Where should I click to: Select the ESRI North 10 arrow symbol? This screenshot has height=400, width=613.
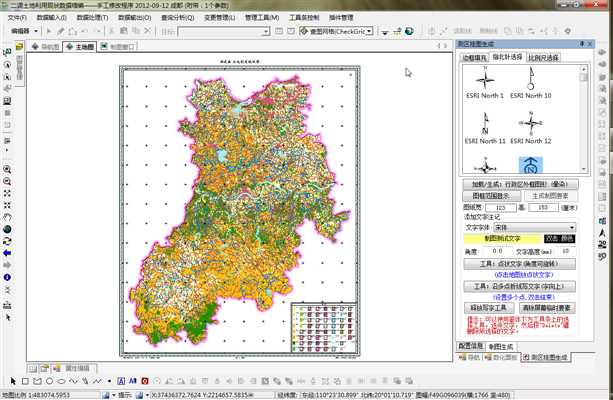point(531,83)
